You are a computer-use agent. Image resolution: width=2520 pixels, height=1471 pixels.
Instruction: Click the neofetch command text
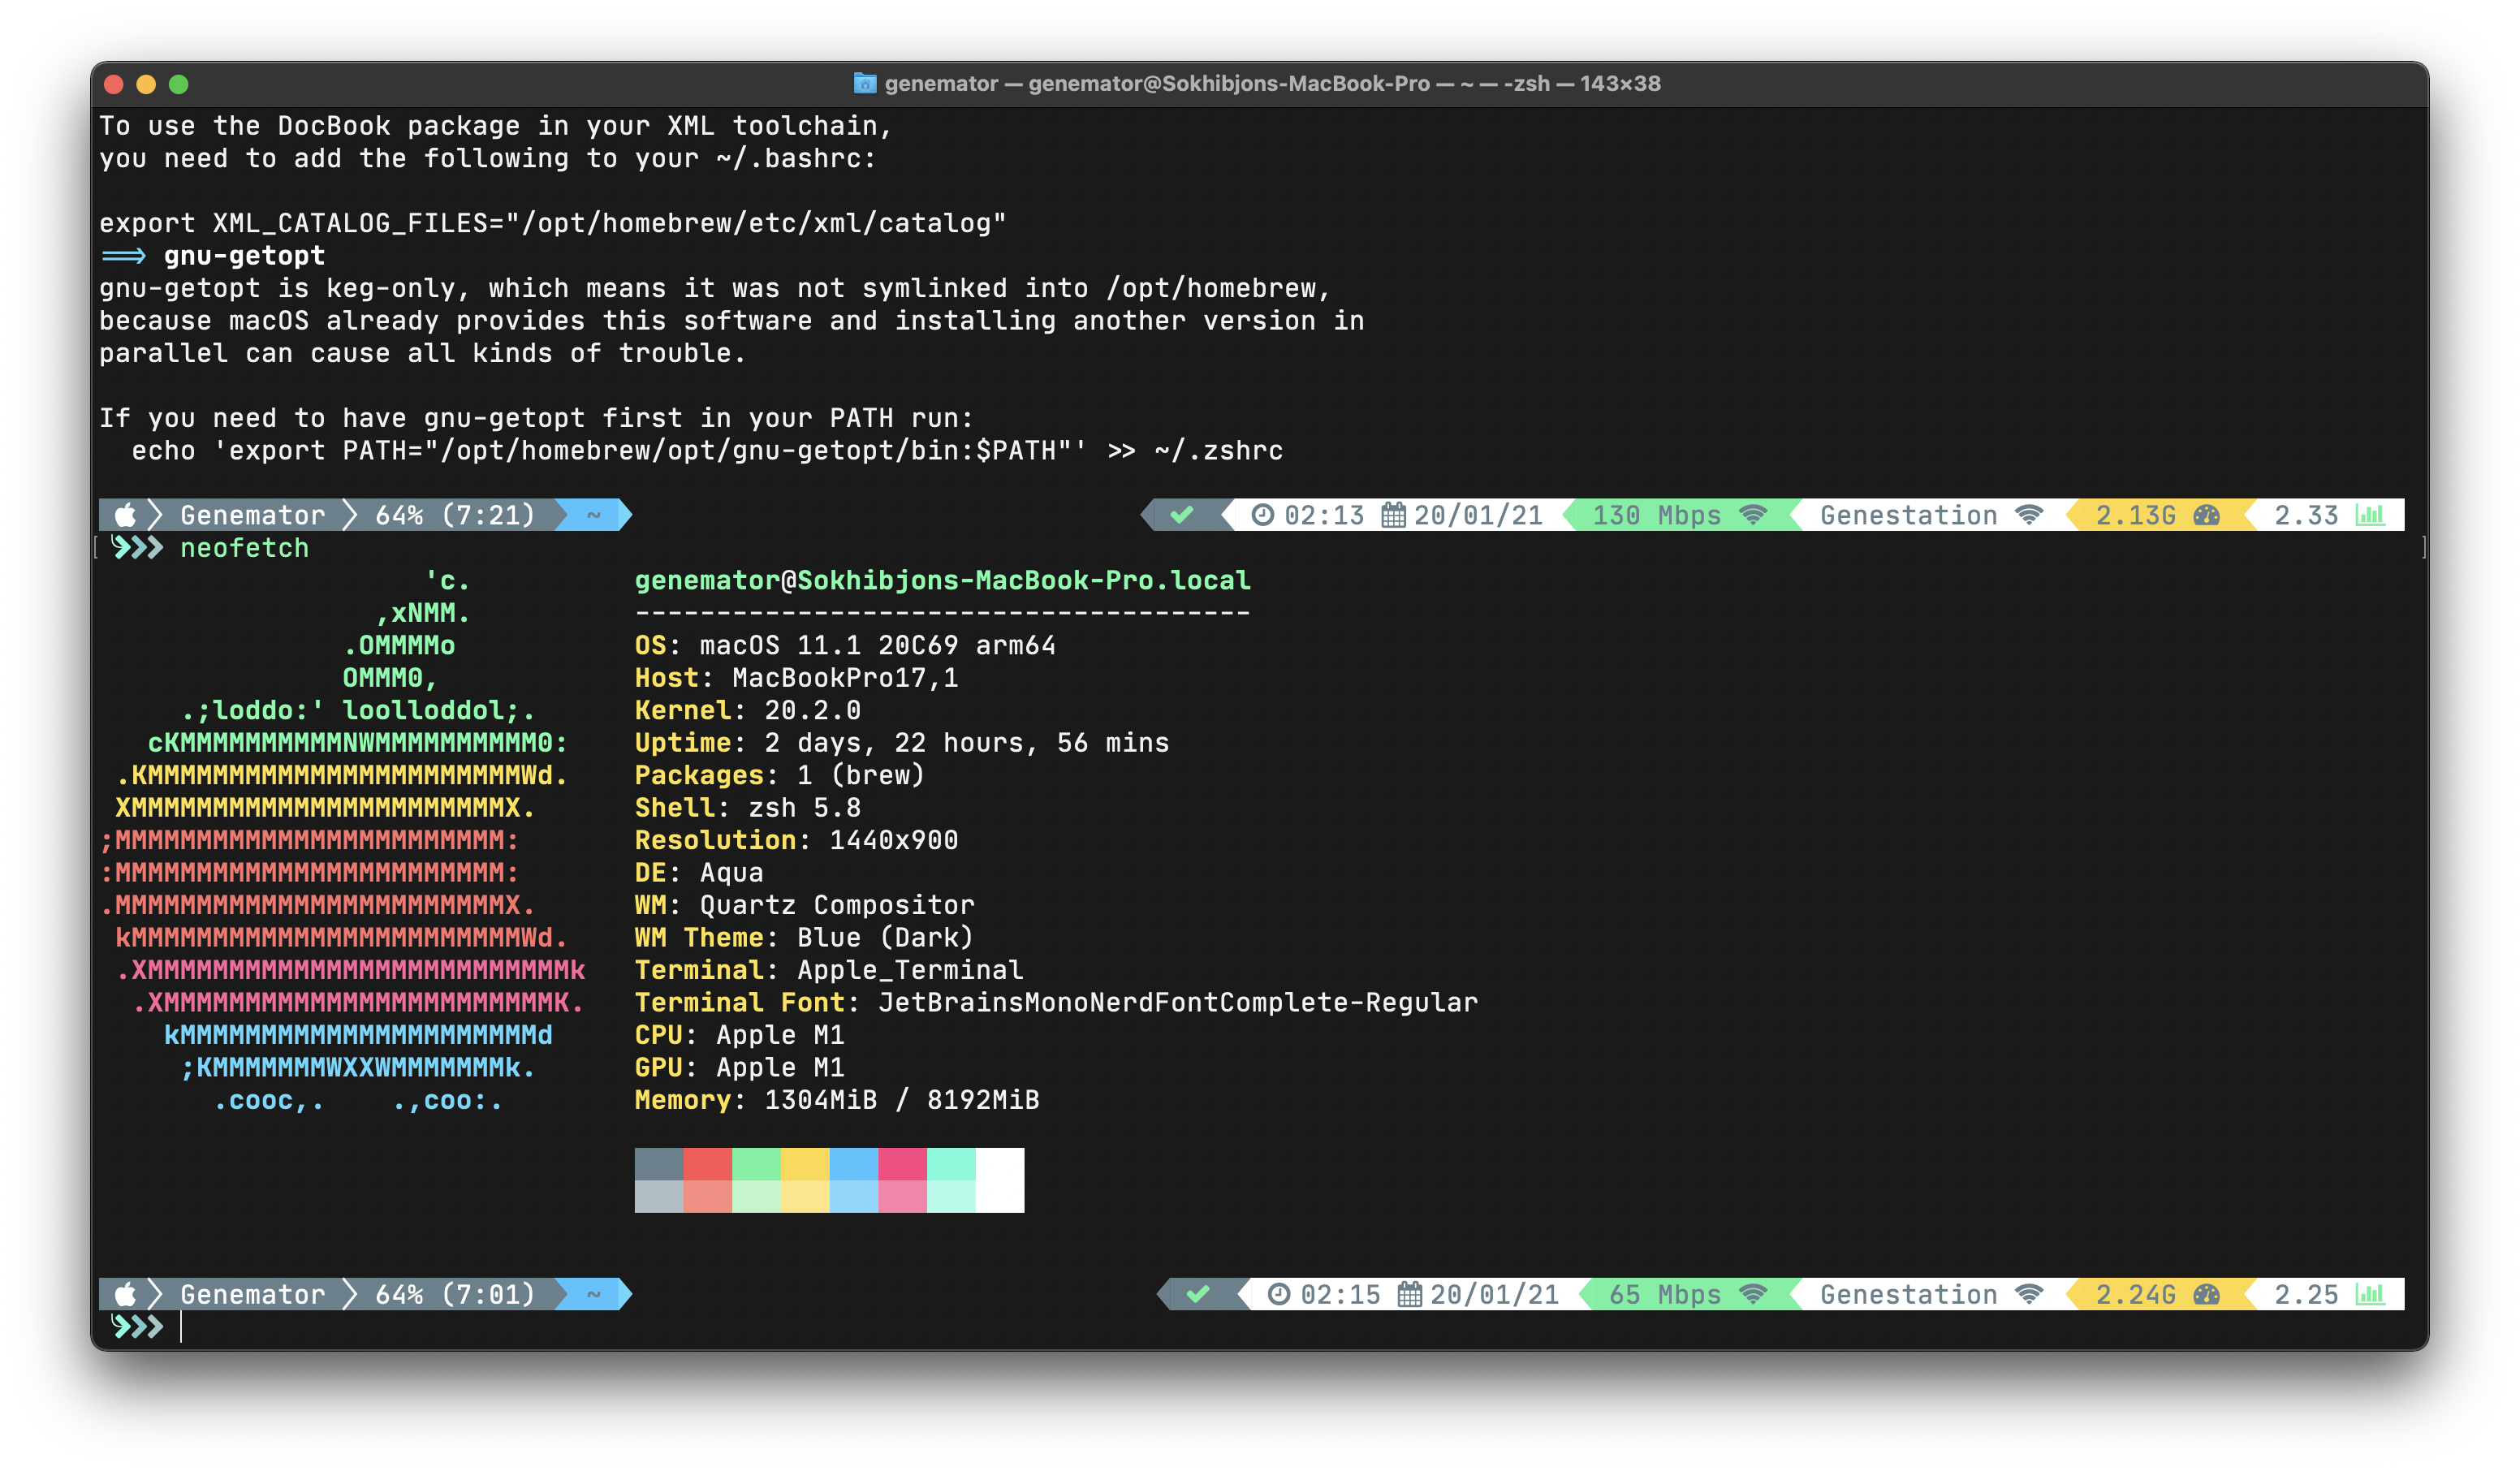[x=244, y=548]
